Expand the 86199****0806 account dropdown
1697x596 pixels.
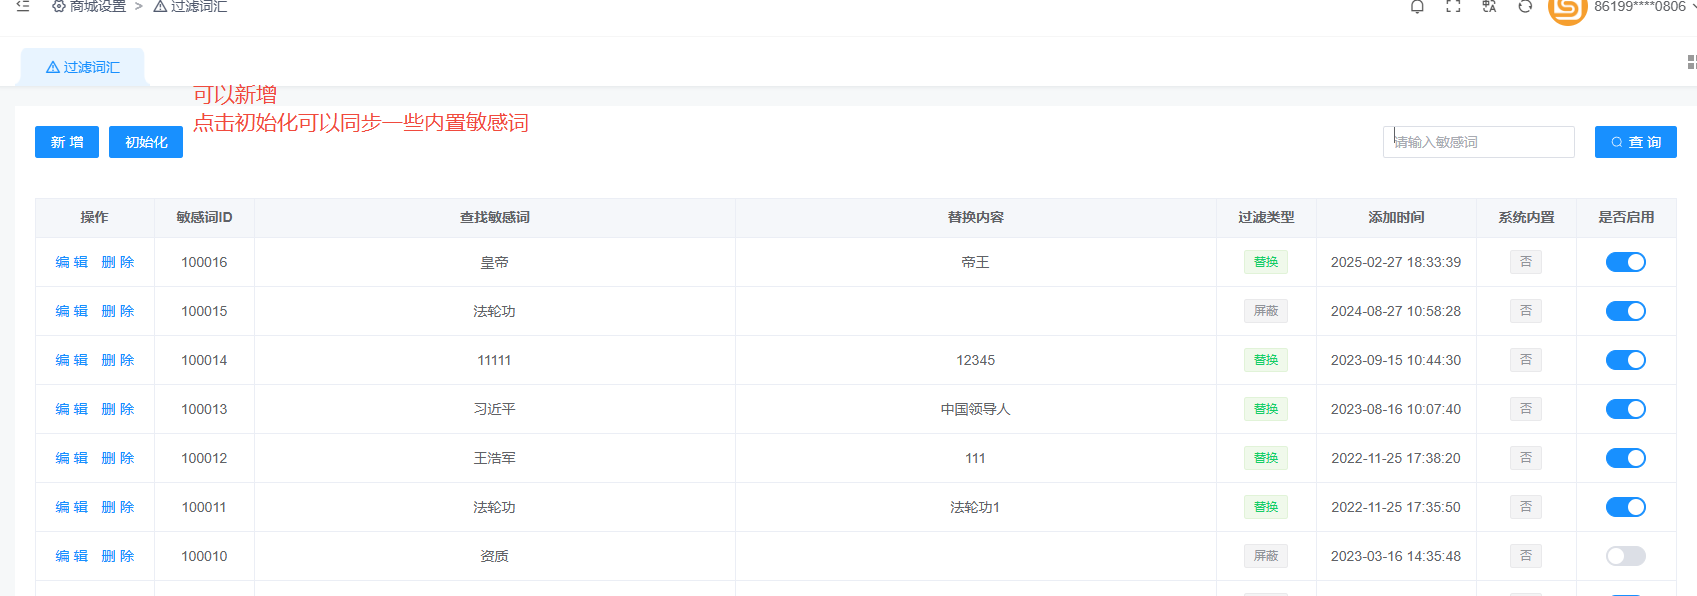point(1642,7)
